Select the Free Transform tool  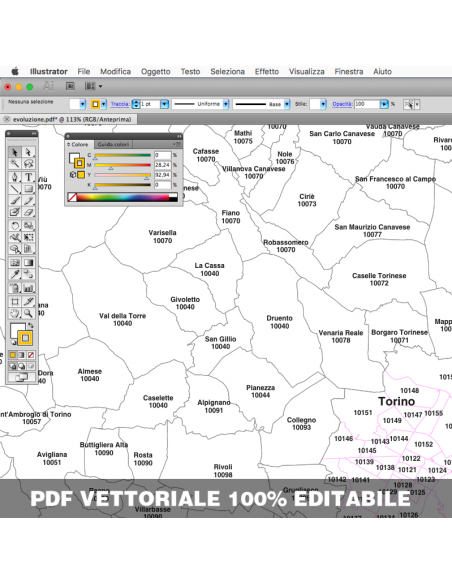click(x=28, y=237)
